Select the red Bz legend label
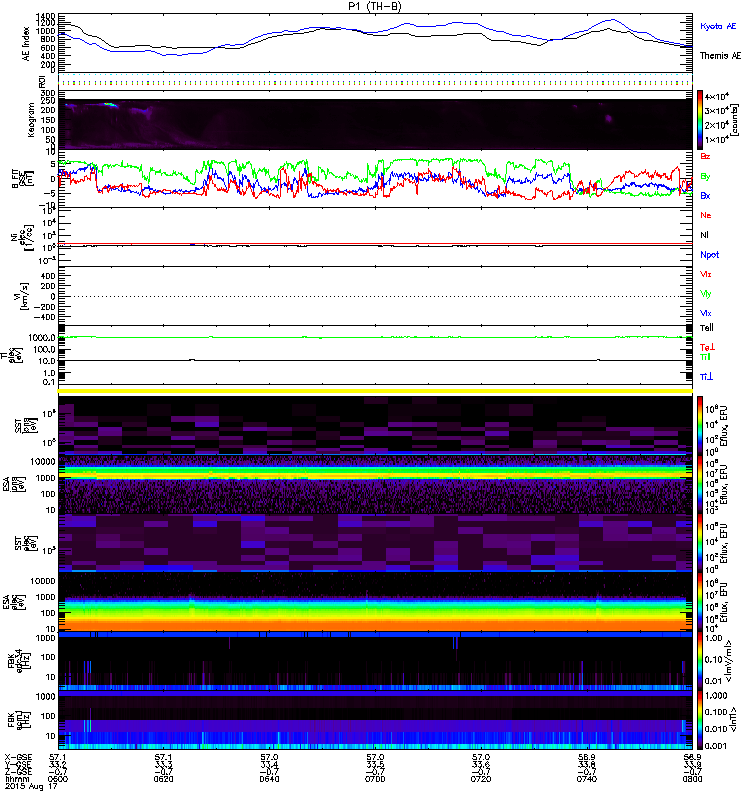This screenshot has height=800, width=750. 706,157
